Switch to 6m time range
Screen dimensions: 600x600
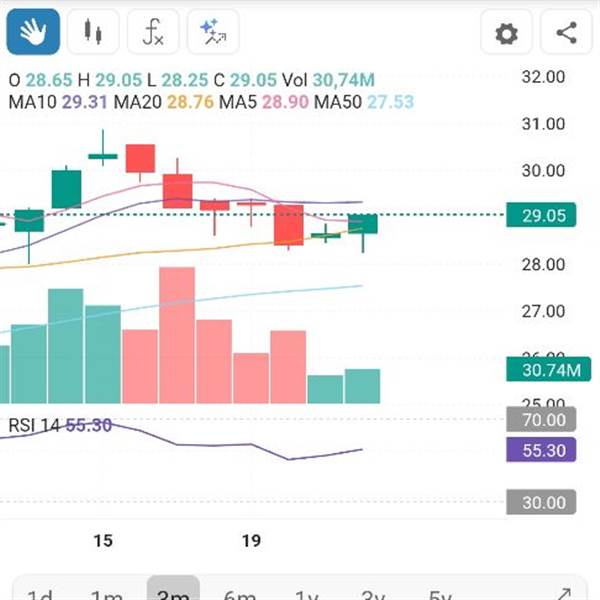[240, 594]
